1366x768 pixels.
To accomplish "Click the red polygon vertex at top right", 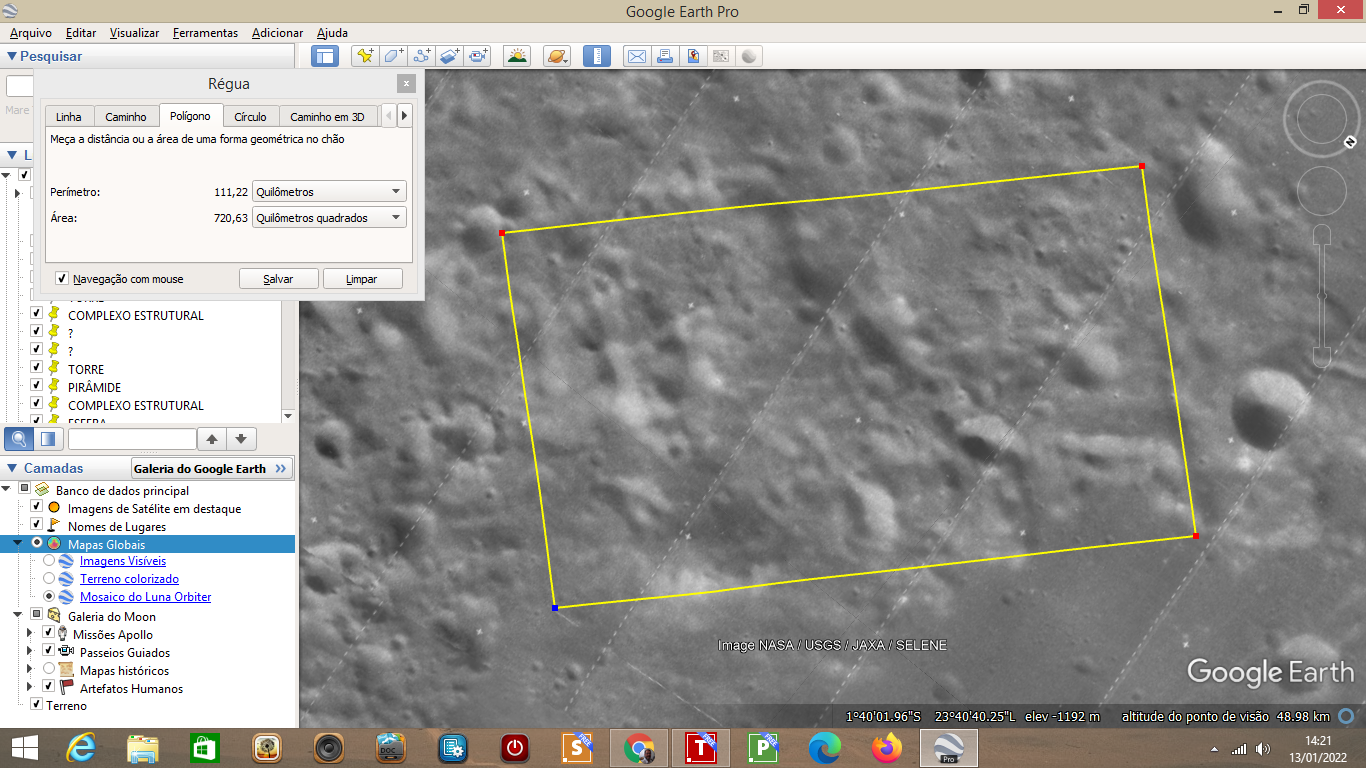I will pos(1141,166).
